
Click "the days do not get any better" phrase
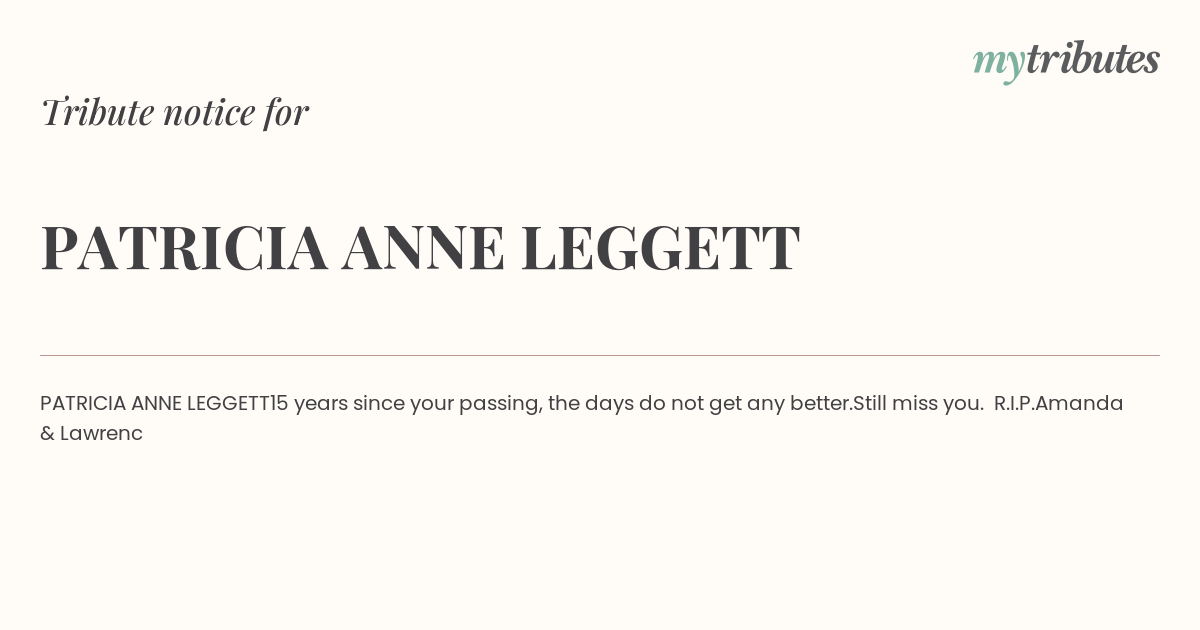(700, 404)
